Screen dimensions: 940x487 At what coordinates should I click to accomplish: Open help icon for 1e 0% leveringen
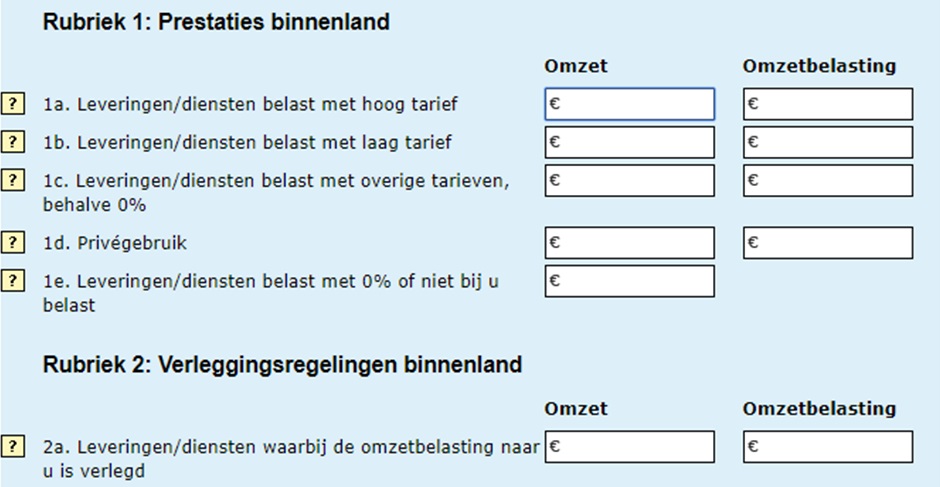point(13,281)
